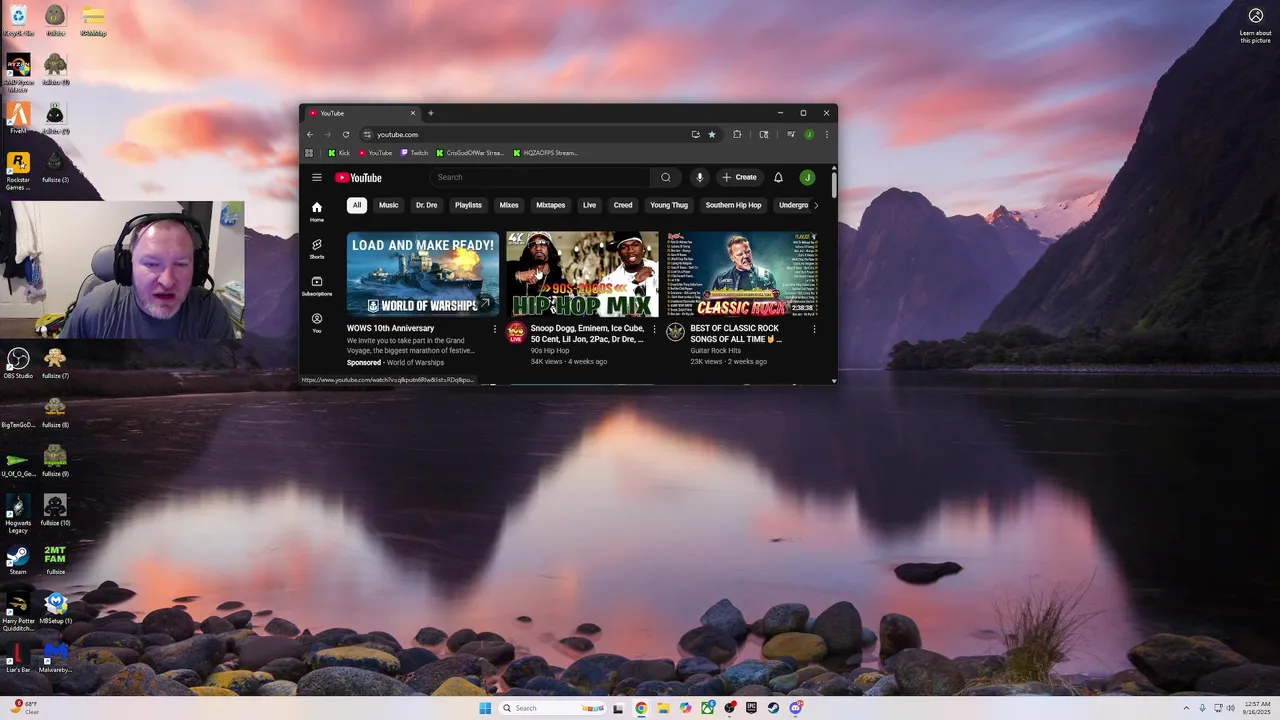Select the Creed filter chip
The width and height of the screenshot is (1280, 720).
[x=623, y=205]
